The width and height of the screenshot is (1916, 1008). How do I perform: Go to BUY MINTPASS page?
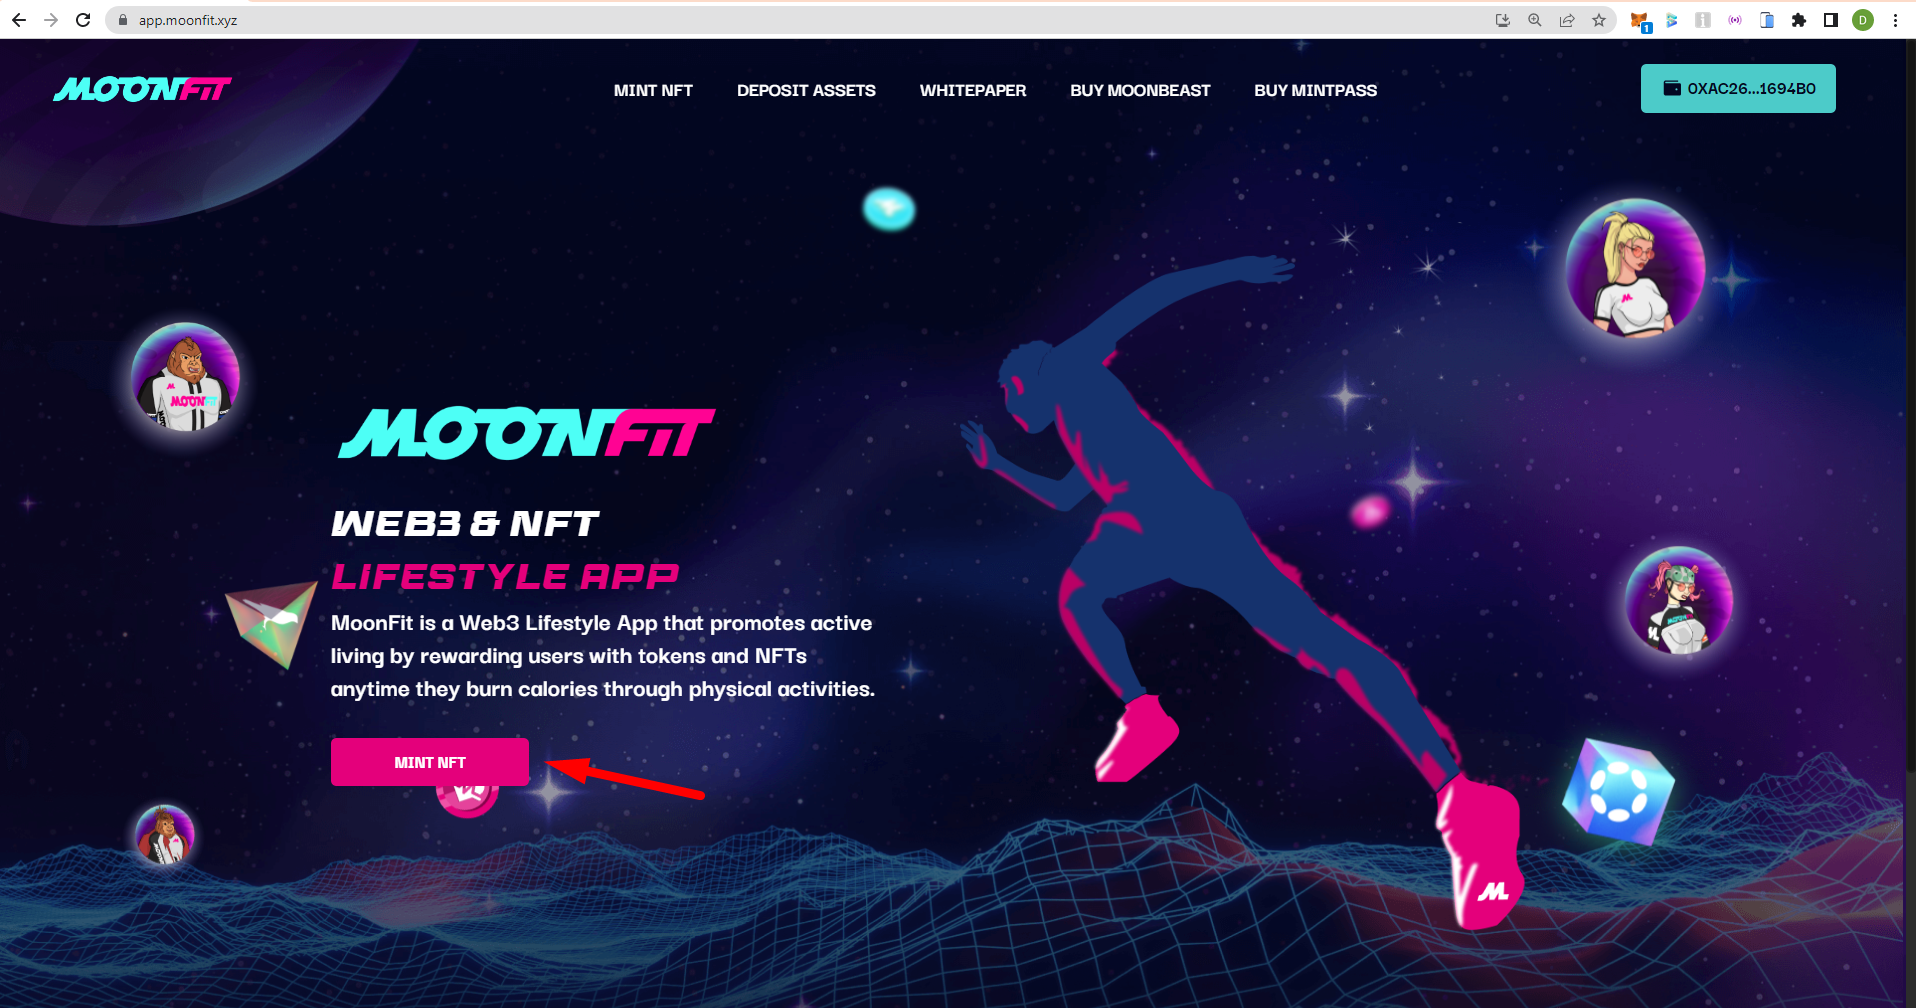point(1316,90)
